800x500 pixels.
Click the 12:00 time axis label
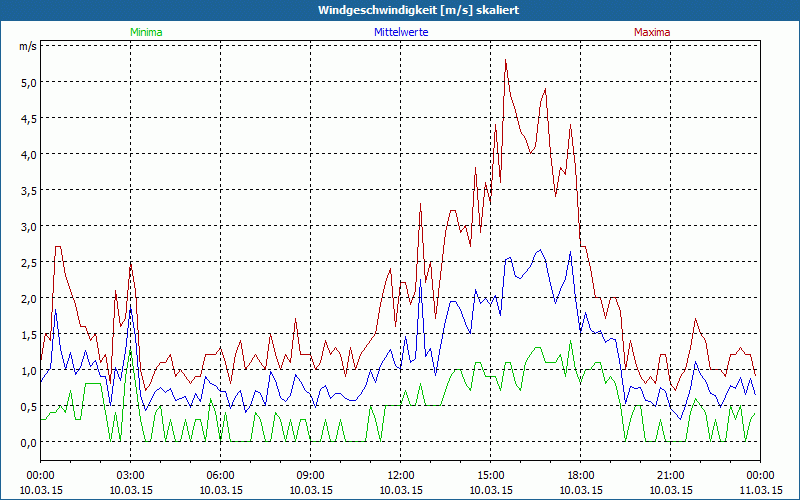click(x=401, y=476)
